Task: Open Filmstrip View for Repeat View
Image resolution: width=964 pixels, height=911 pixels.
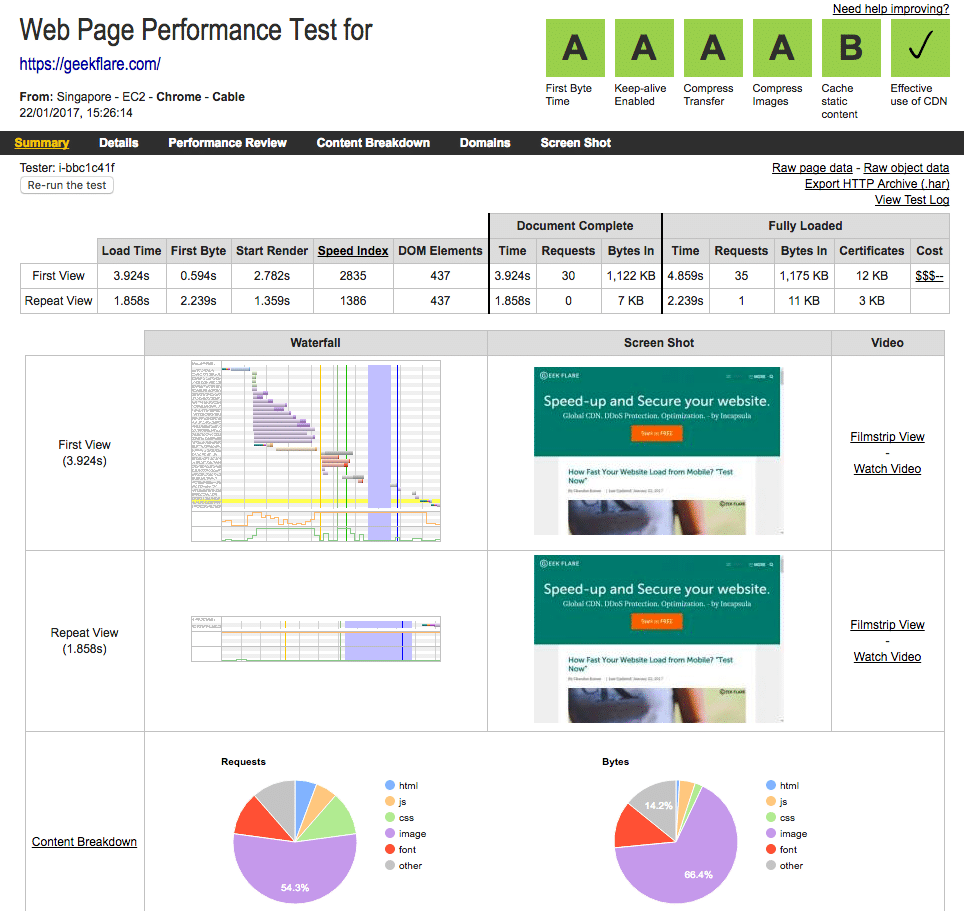Action: (x=886, y=624)
